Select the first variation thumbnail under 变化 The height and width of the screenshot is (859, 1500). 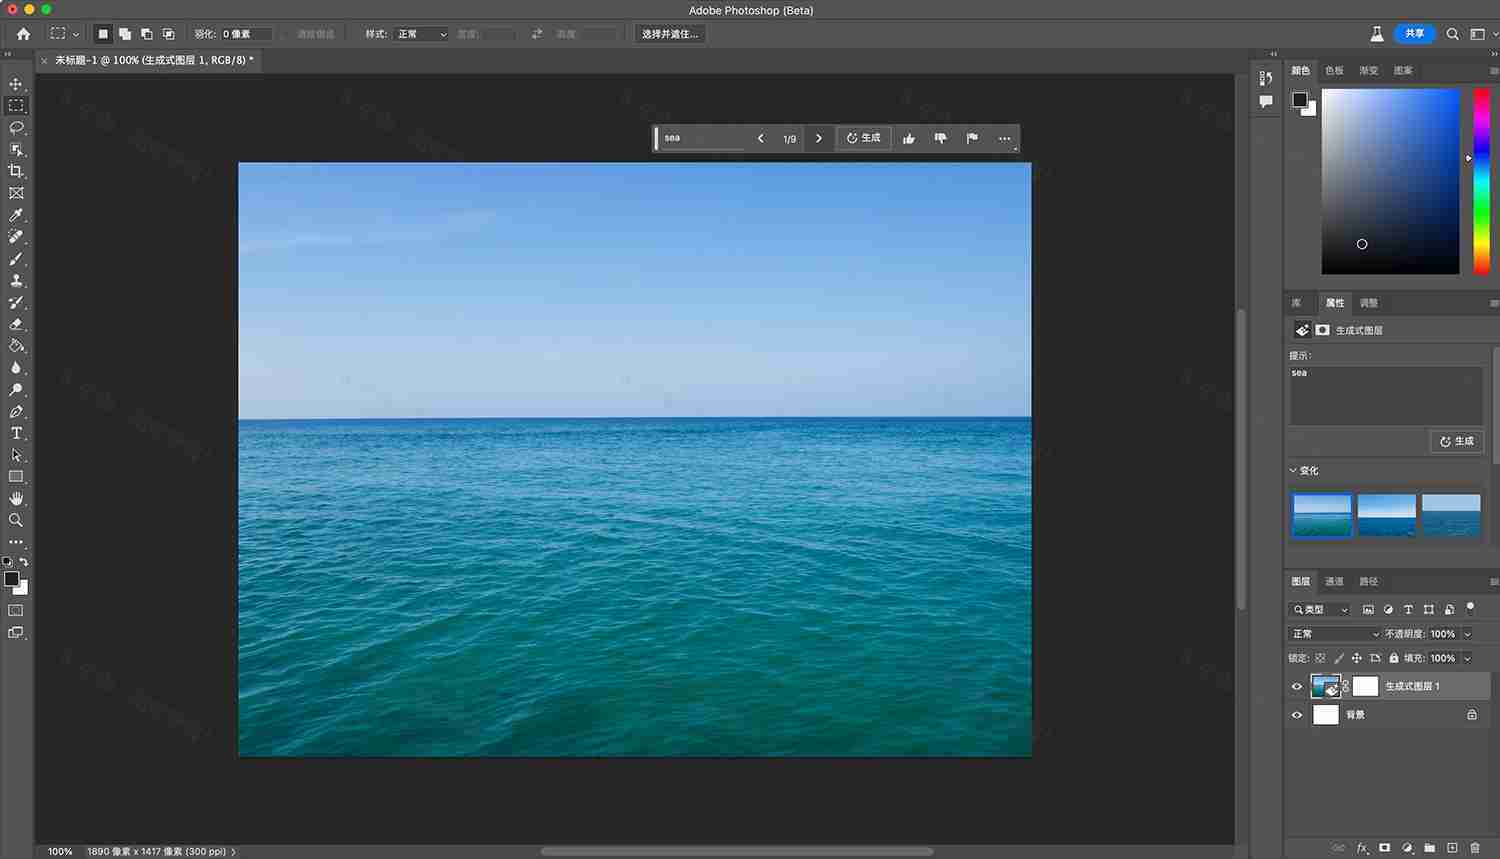1321,513
